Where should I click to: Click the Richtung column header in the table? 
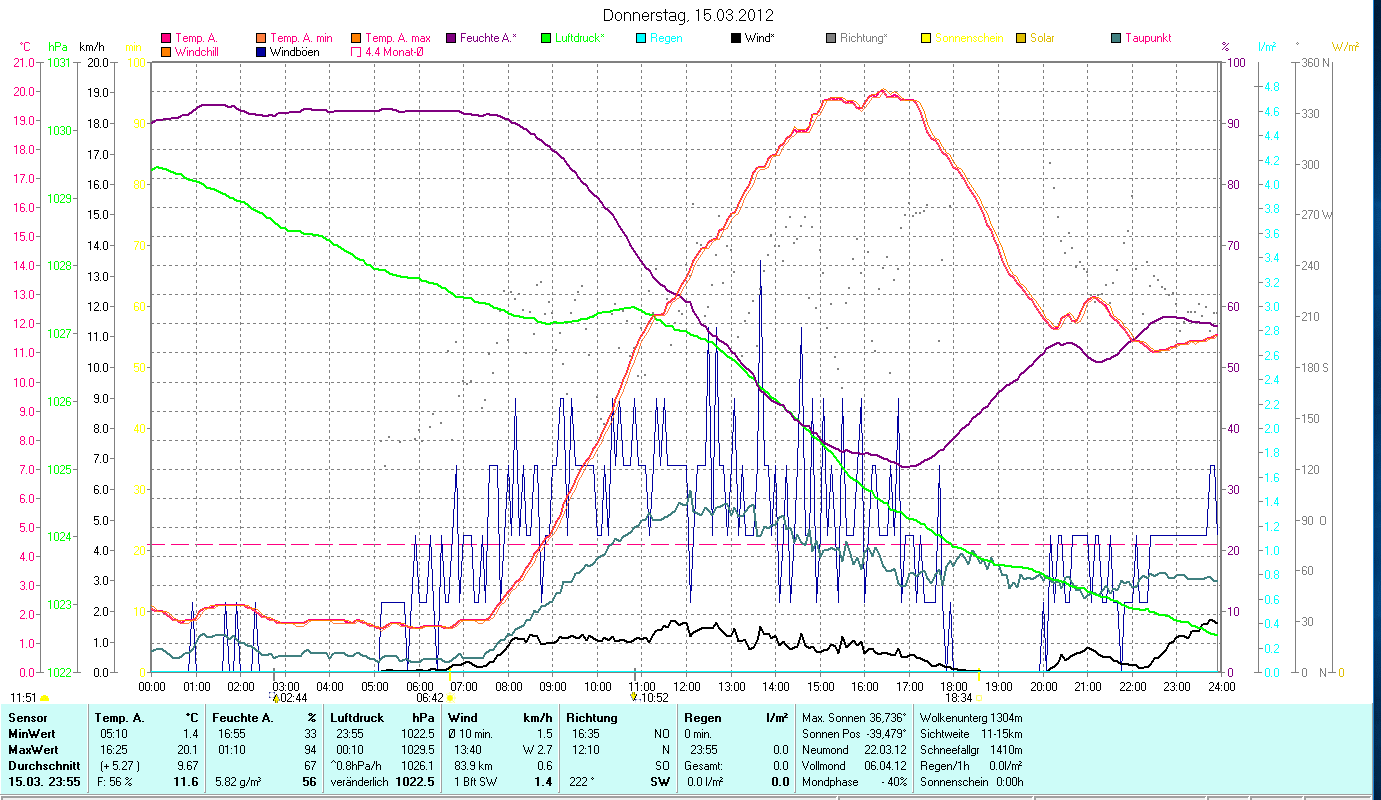click(592, 718)
